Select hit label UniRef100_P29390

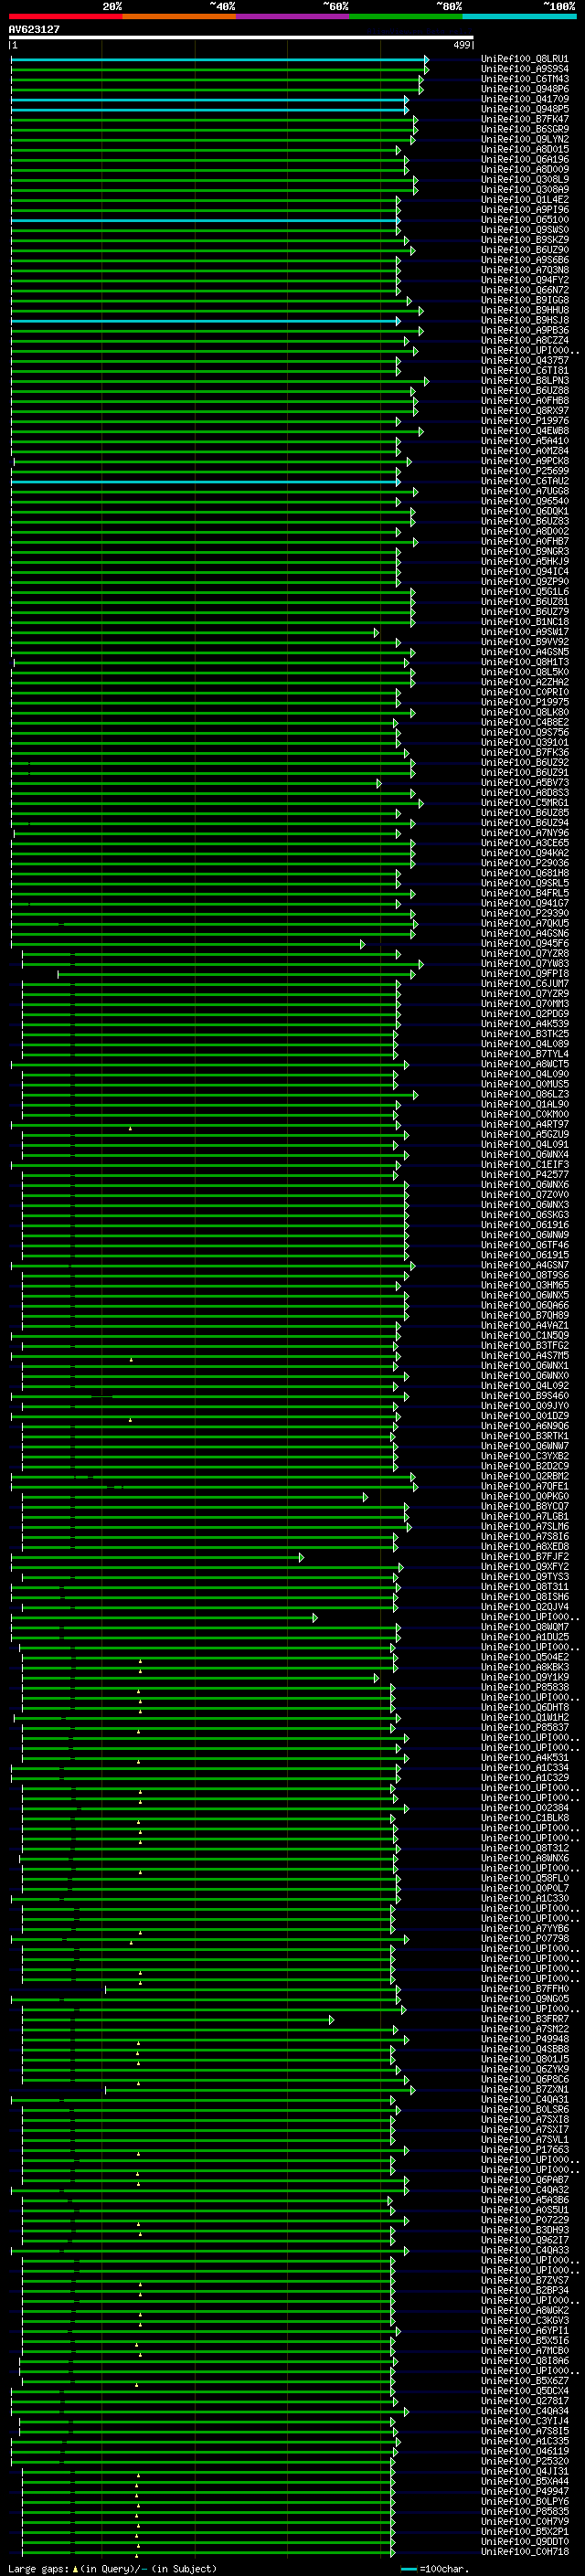point(525,913)
